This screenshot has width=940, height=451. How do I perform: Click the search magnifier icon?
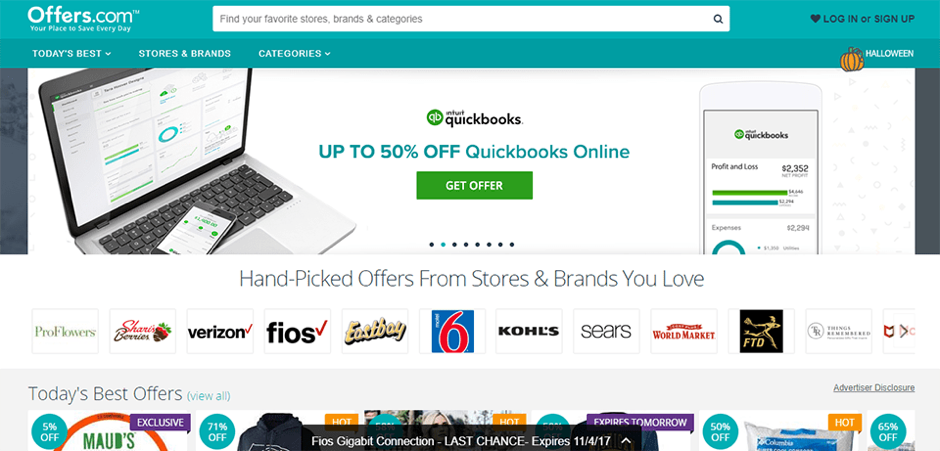[x=718, y=19]
